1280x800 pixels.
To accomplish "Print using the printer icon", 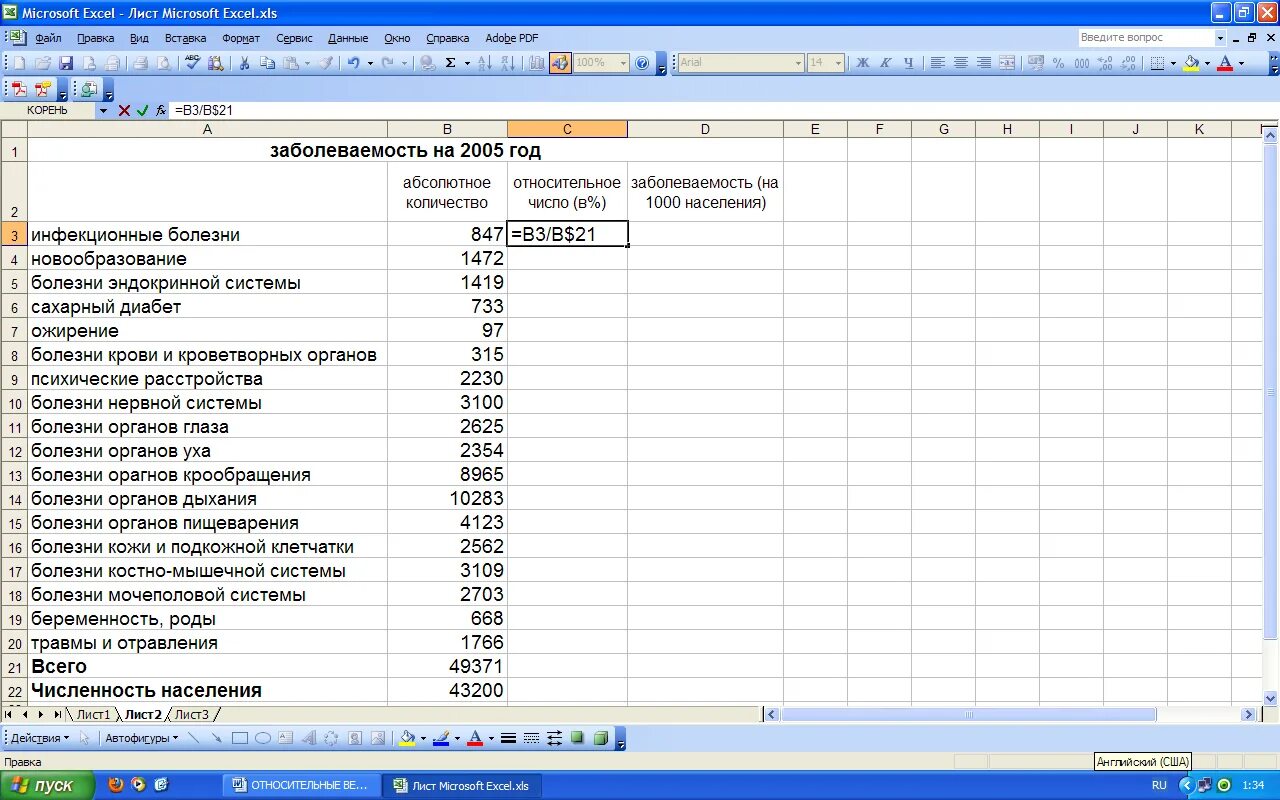I will (141, 63).
